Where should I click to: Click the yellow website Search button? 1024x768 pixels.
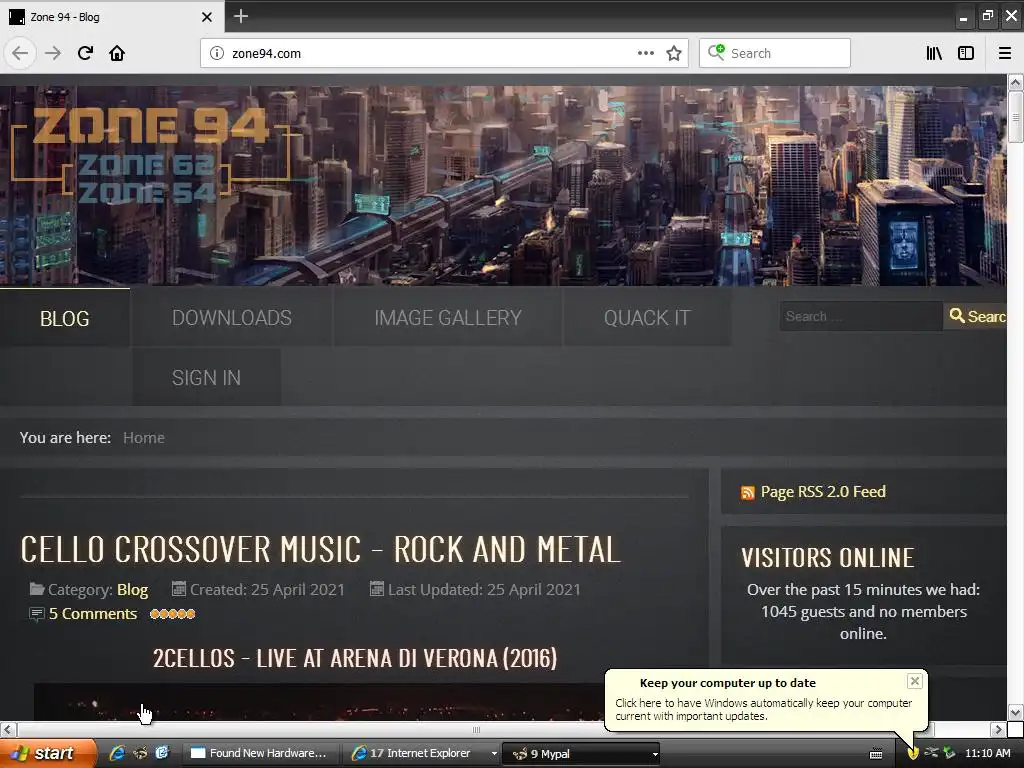coord(975,316)
